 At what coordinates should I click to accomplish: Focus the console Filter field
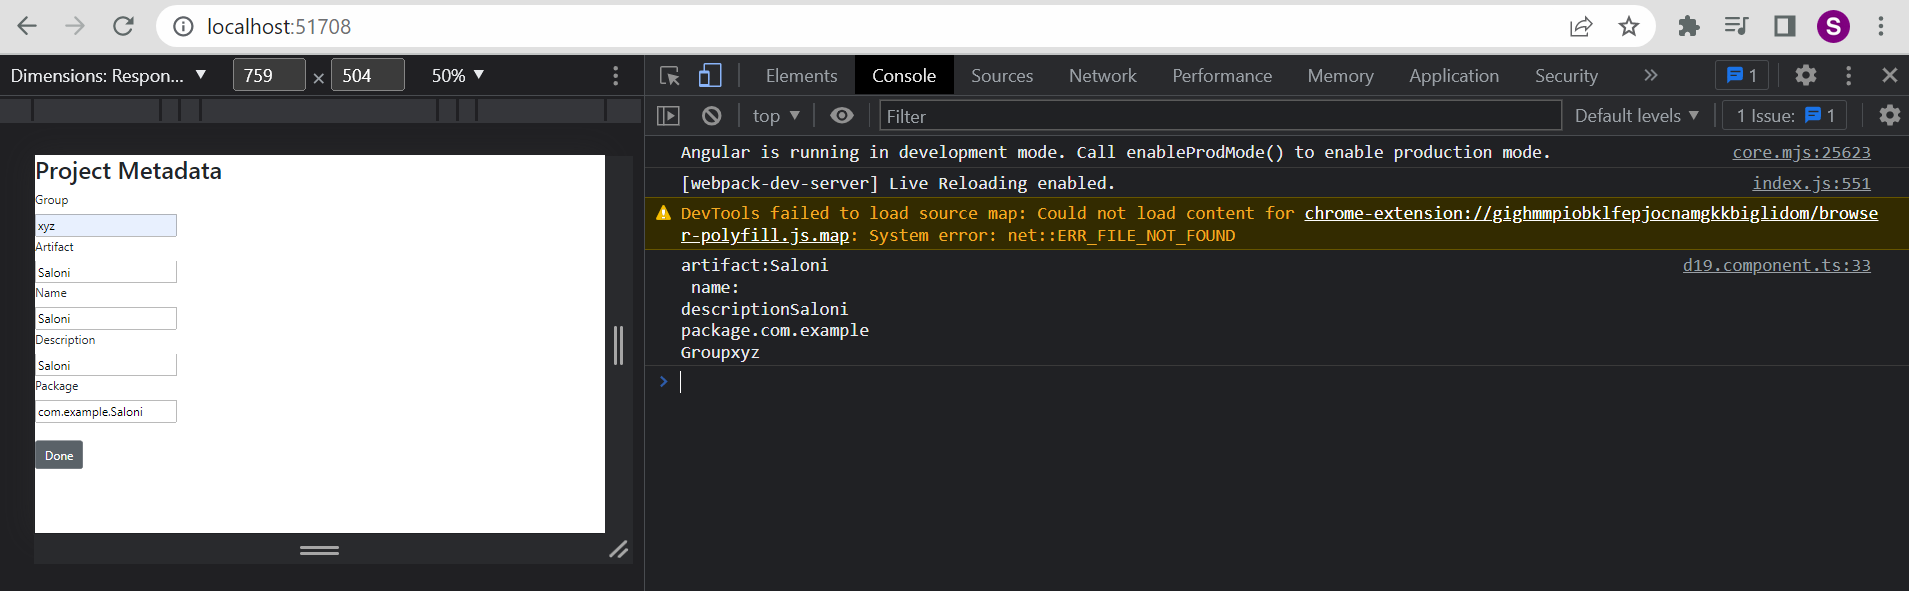(1220, 116)
